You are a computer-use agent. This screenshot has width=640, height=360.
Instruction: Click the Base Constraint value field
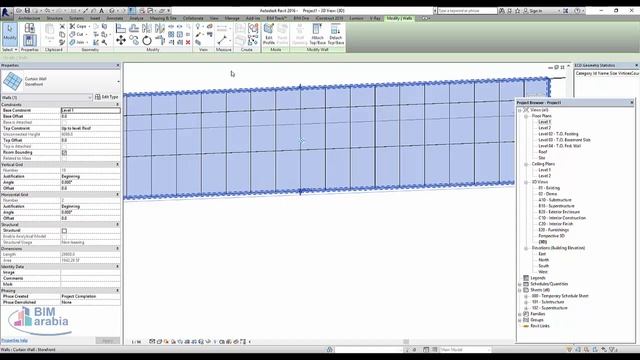tap(91, 110)
